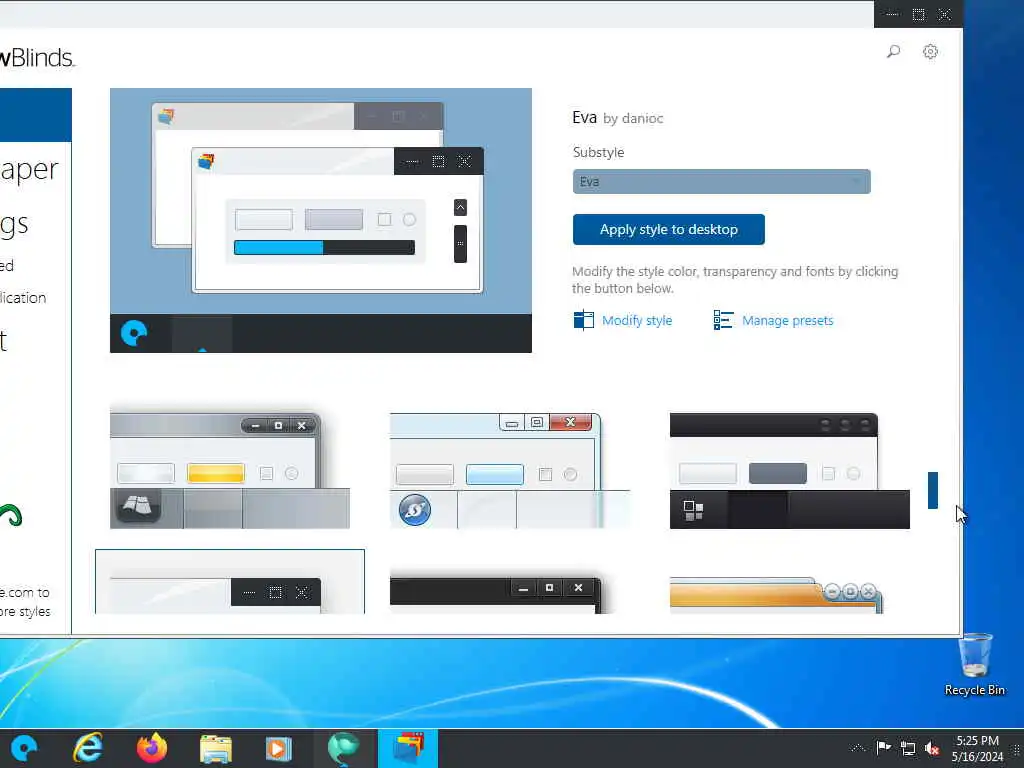The height and width of the screenshot is (768, 1024).
Task: Select the dark titlebar style thumbnail
Action: pyautogui.click(x=790, y=470)
